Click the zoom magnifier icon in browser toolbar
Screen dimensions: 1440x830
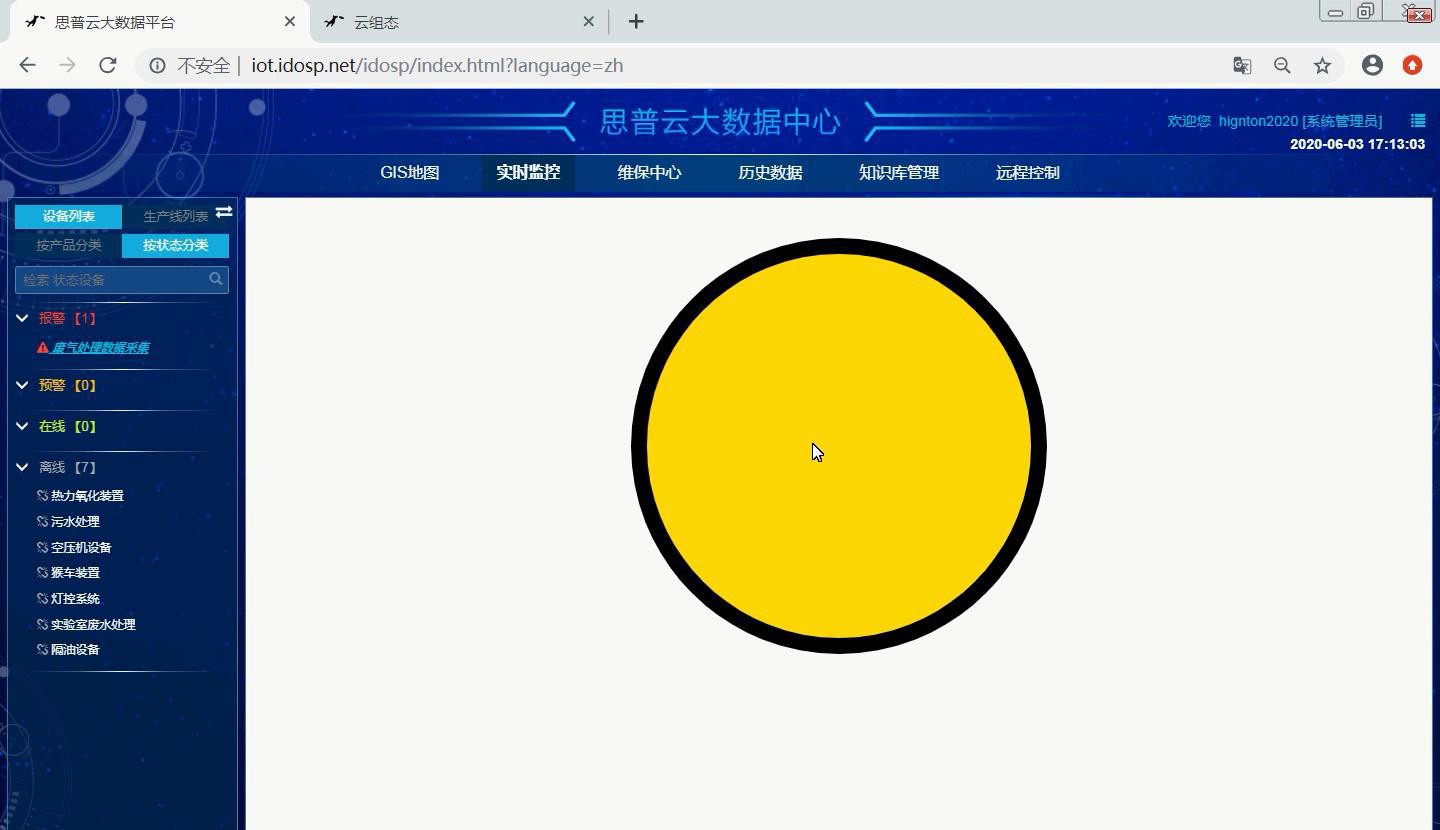coord(1282,65)
